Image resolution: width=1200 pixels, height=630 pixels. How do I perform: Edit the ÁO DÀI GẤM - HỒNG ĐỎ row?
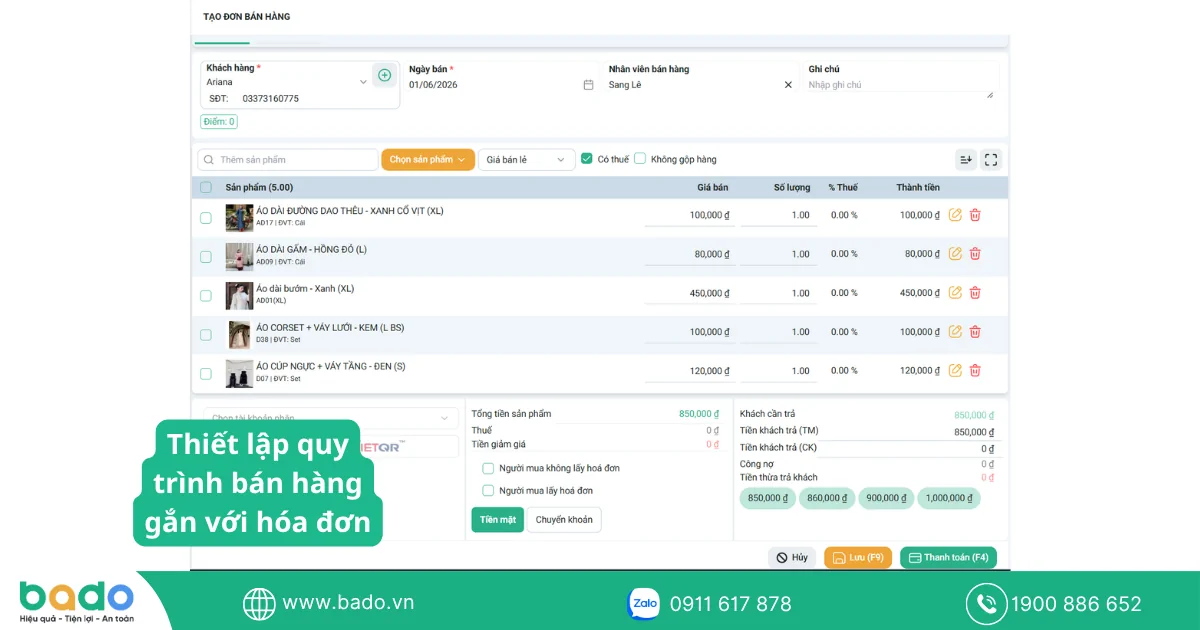pos(955,254)
